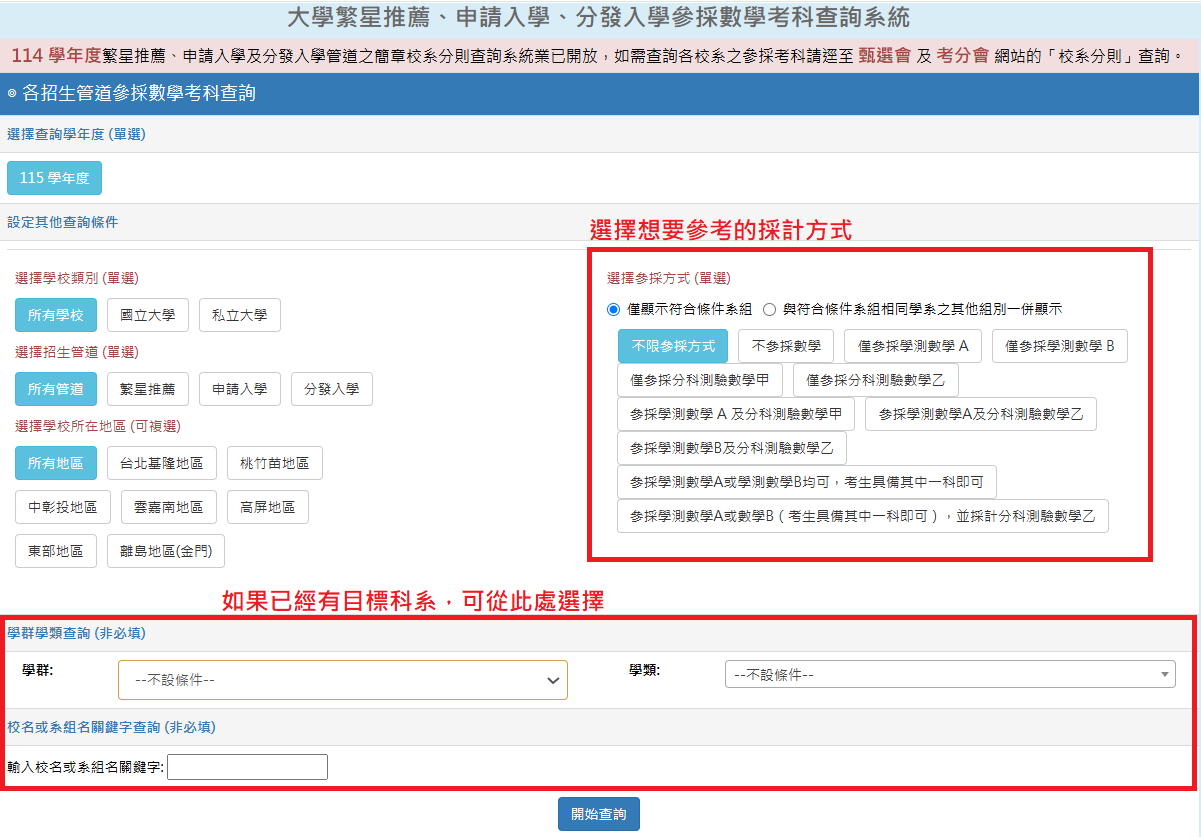Screen dimensions: 1201x837
Task: Choose 私立大學 school type
Action: coord(239,315)
